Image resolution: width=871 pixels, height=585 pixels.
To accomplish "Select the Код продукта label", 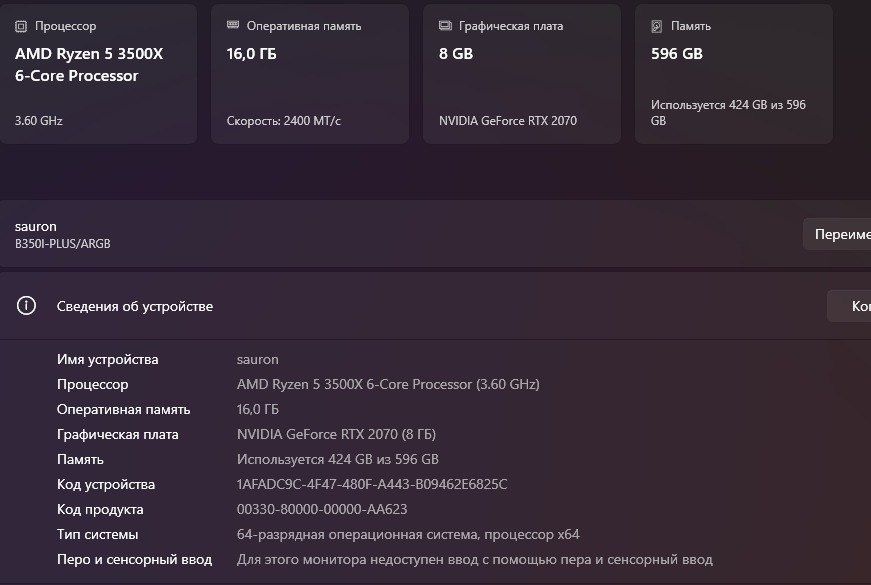I will pos(100,509).
